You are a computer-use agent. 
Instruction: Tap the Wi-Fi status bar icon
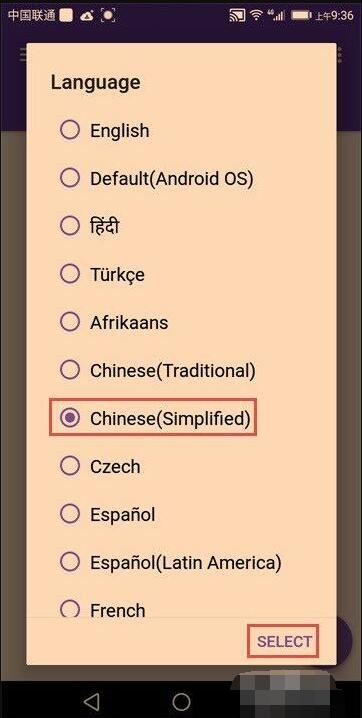point(257,15)
